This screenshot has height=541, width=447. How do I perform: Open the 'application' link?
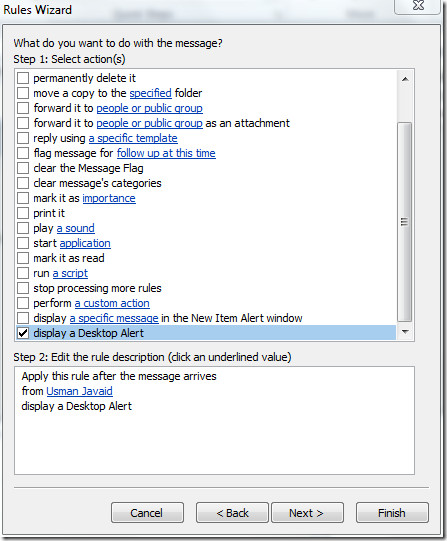tap(85, 243)
